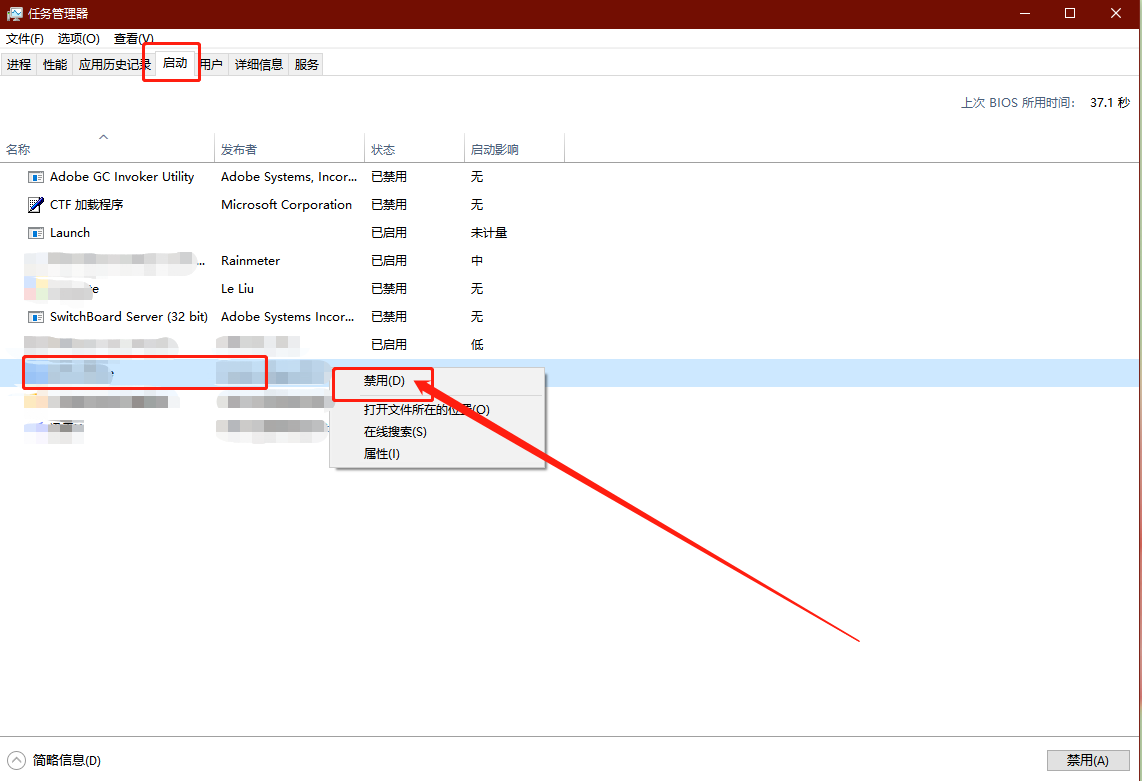This screenshot has height=781, width=1142.
Task: Click the SwitchBoard Server (32 bit) icon
Action: (x=36, y=317)
